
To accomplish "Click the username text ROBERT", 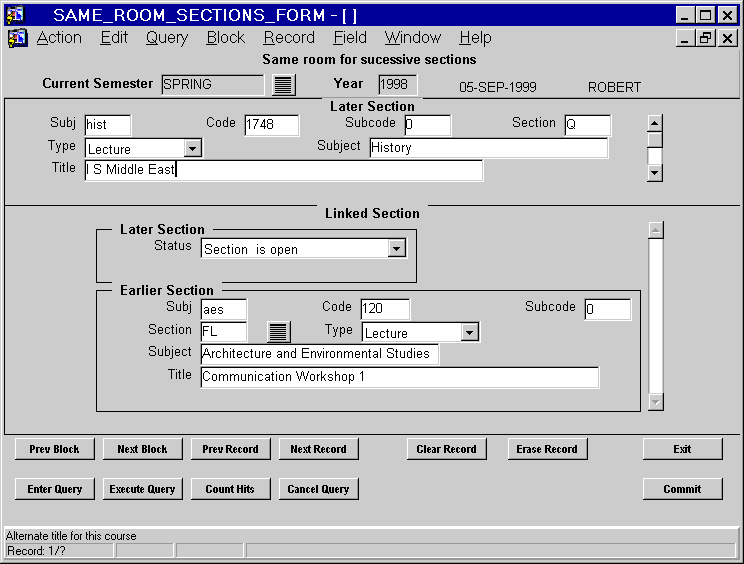I will pyautogui.click(x=614, y=87).
